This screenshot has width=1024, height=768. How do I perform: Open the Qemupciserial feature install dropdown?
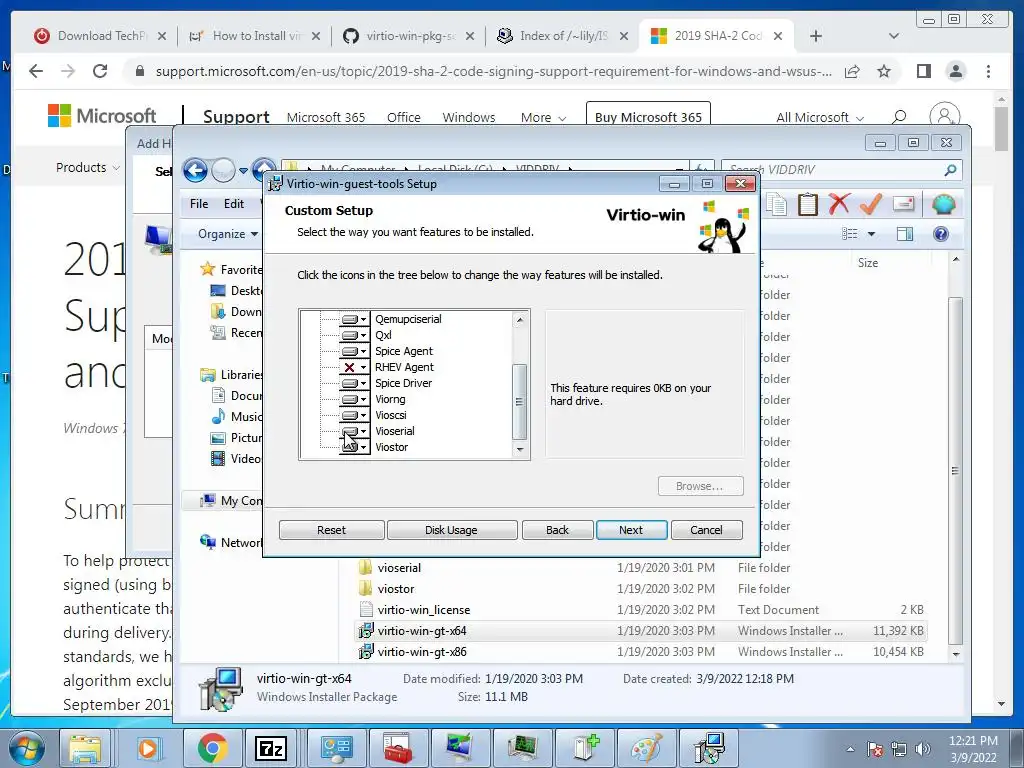tap(355, 319)
